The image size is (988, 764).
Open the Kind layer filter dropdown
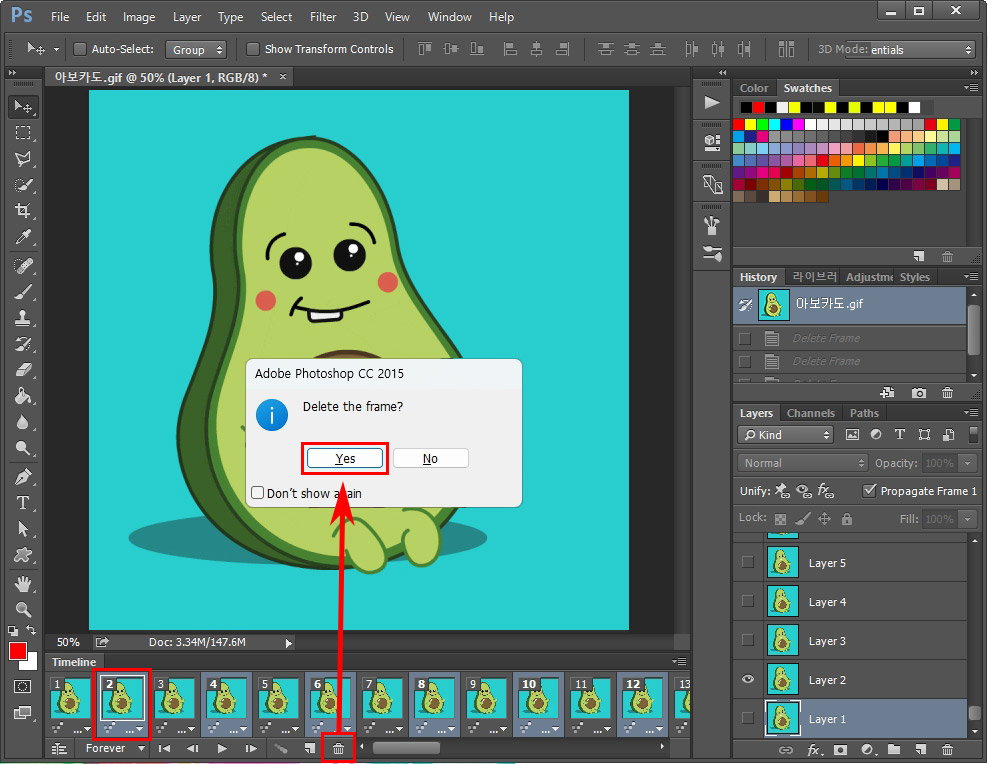785,435
